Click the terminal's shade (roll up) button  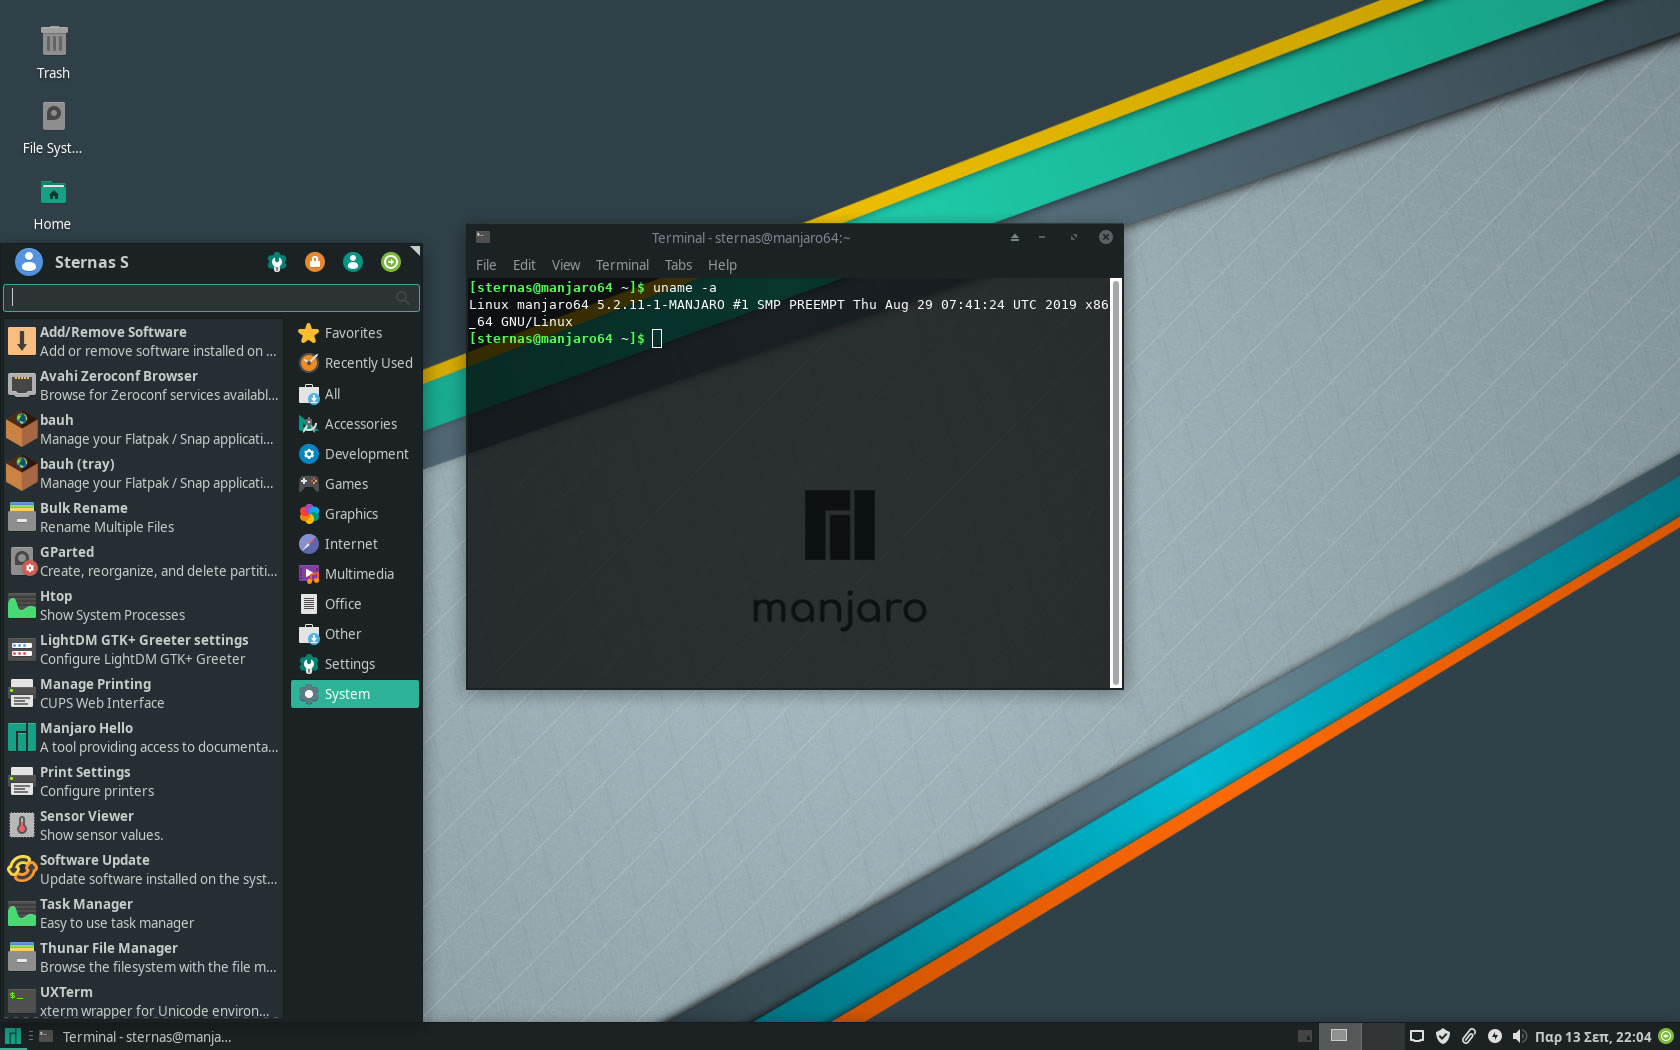tap(1014, 237)
